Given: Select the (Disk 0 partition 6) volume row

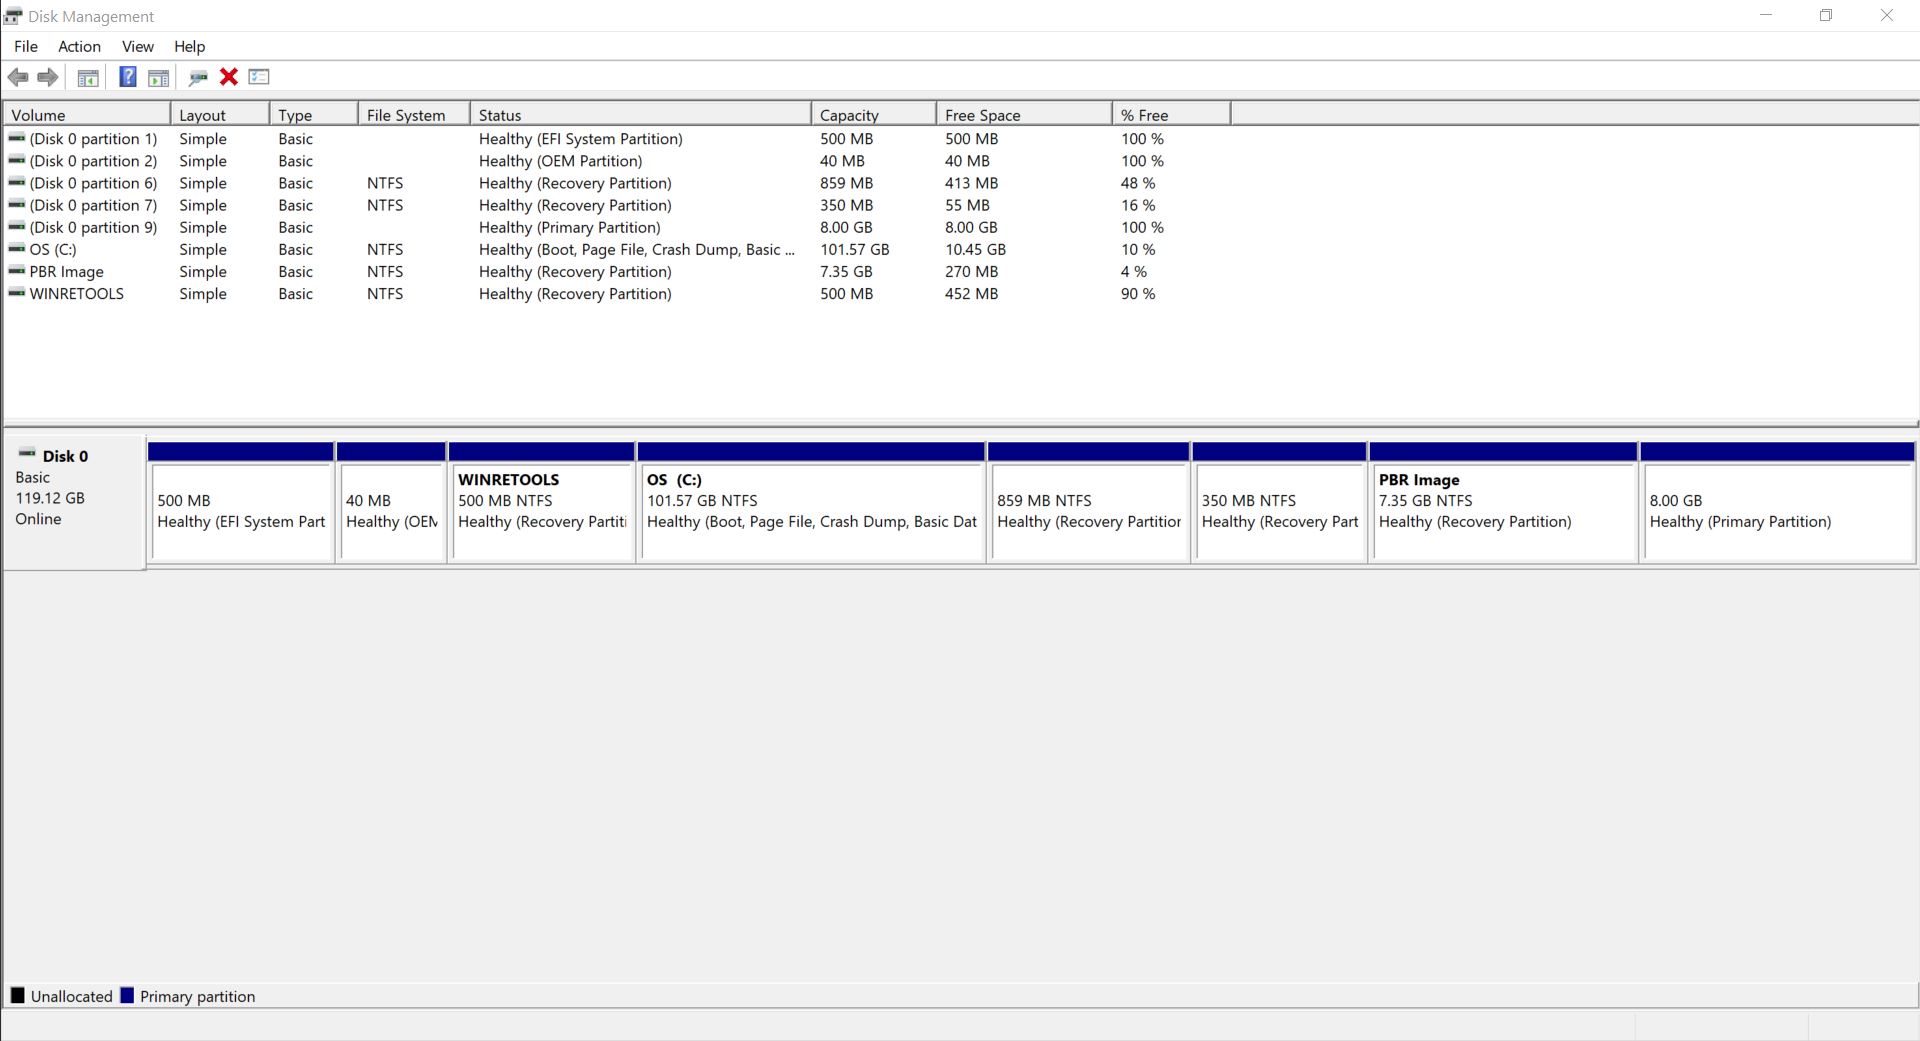Looking at the screenshot, I should 617,183.
